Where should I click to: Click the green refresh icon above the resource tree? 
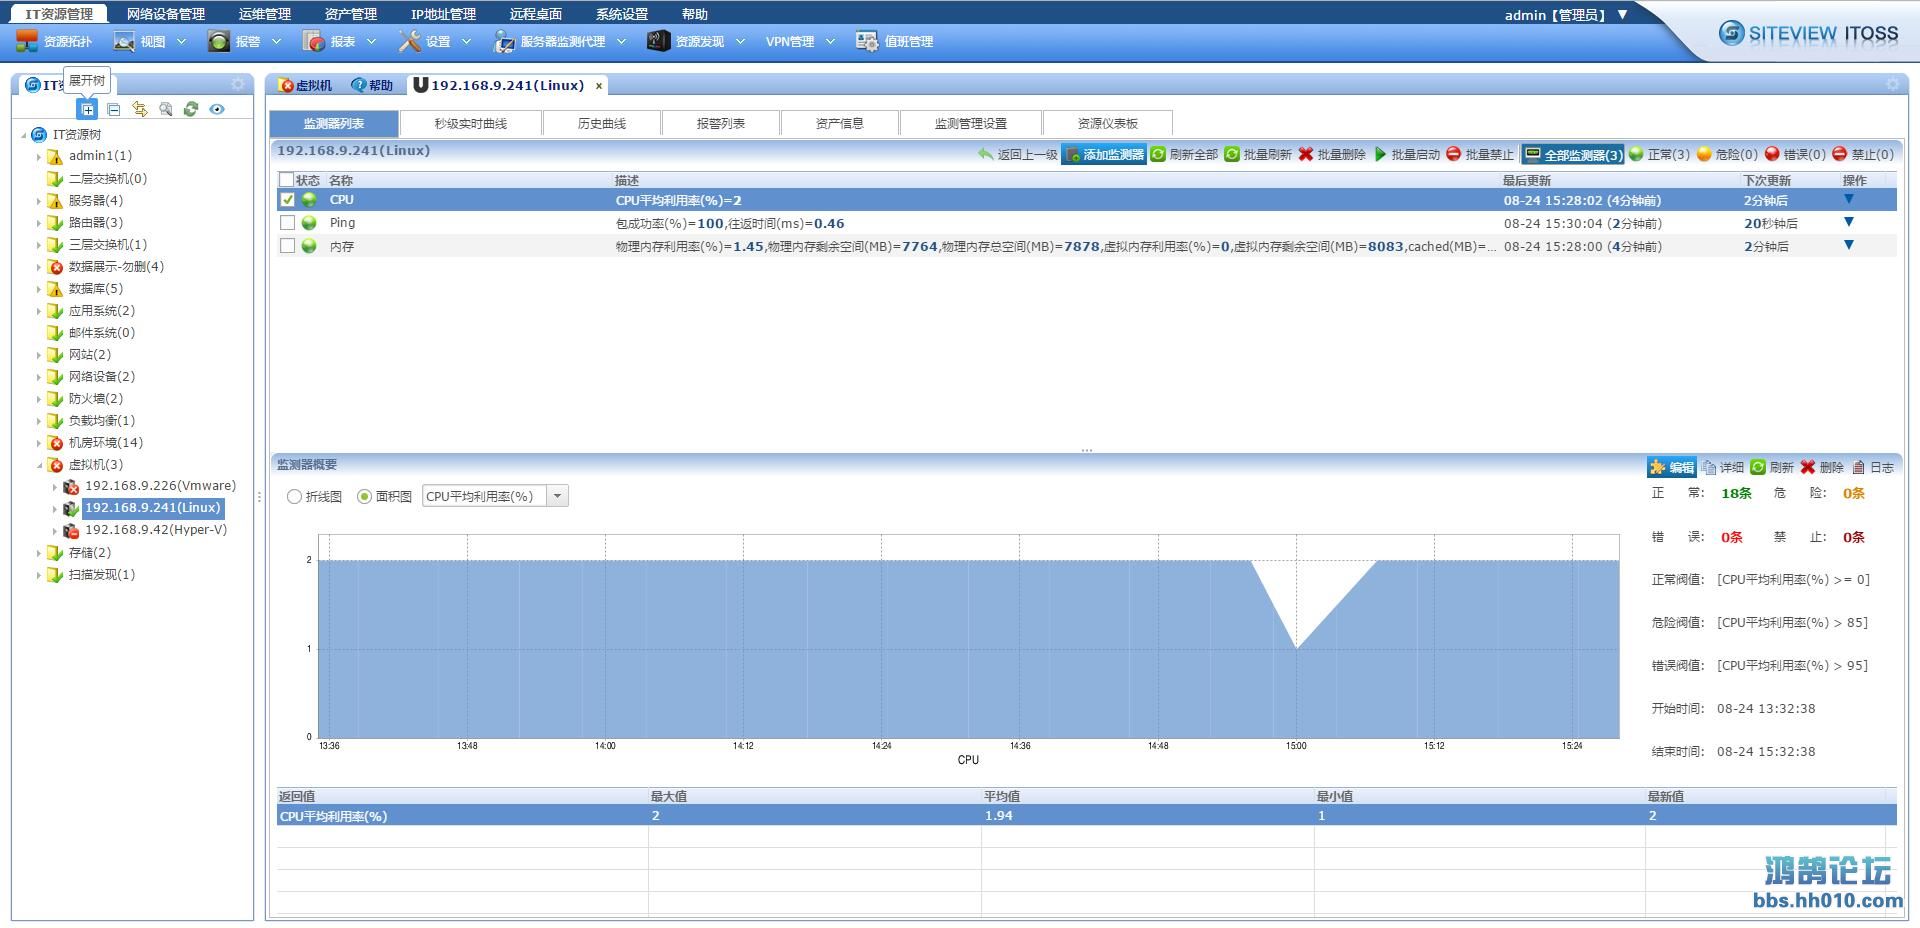(x=191, y=109)
